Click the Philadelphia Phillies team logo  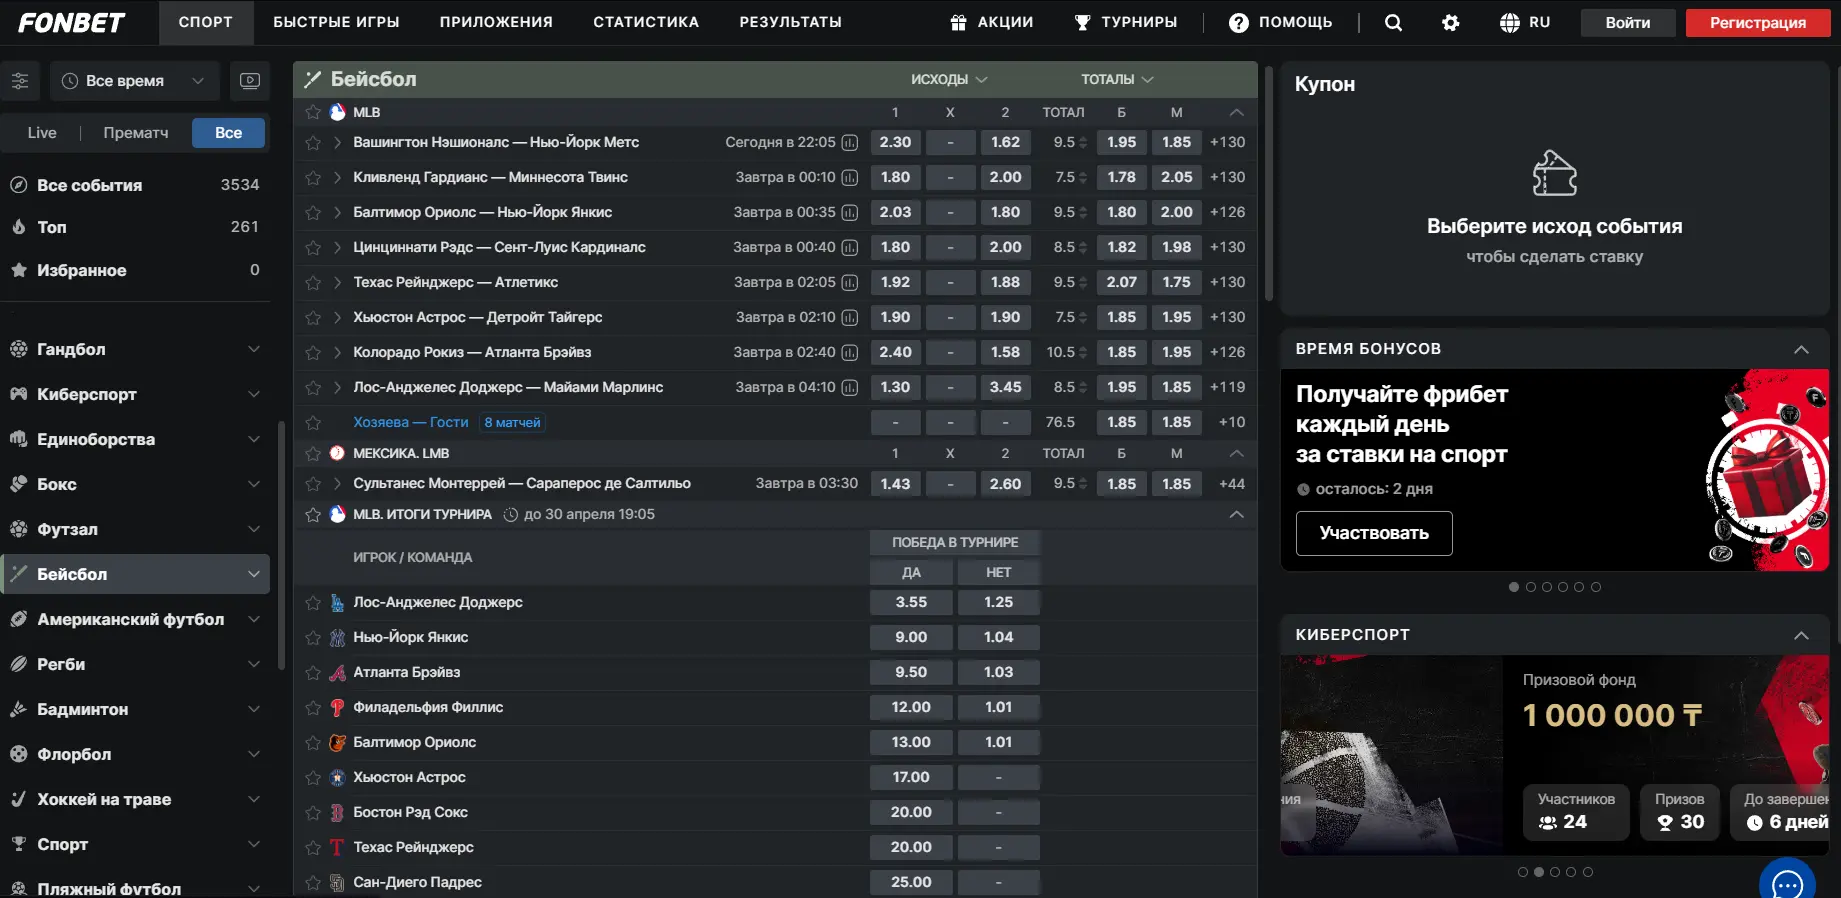(x=338, y=707)
